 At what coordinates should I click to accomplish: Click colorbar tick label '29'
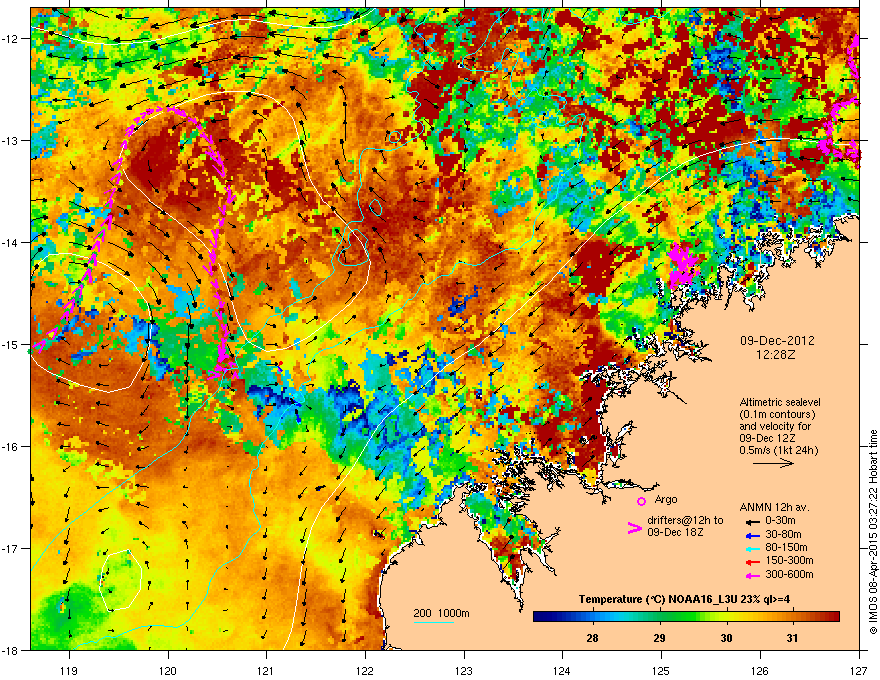point(659,638)
